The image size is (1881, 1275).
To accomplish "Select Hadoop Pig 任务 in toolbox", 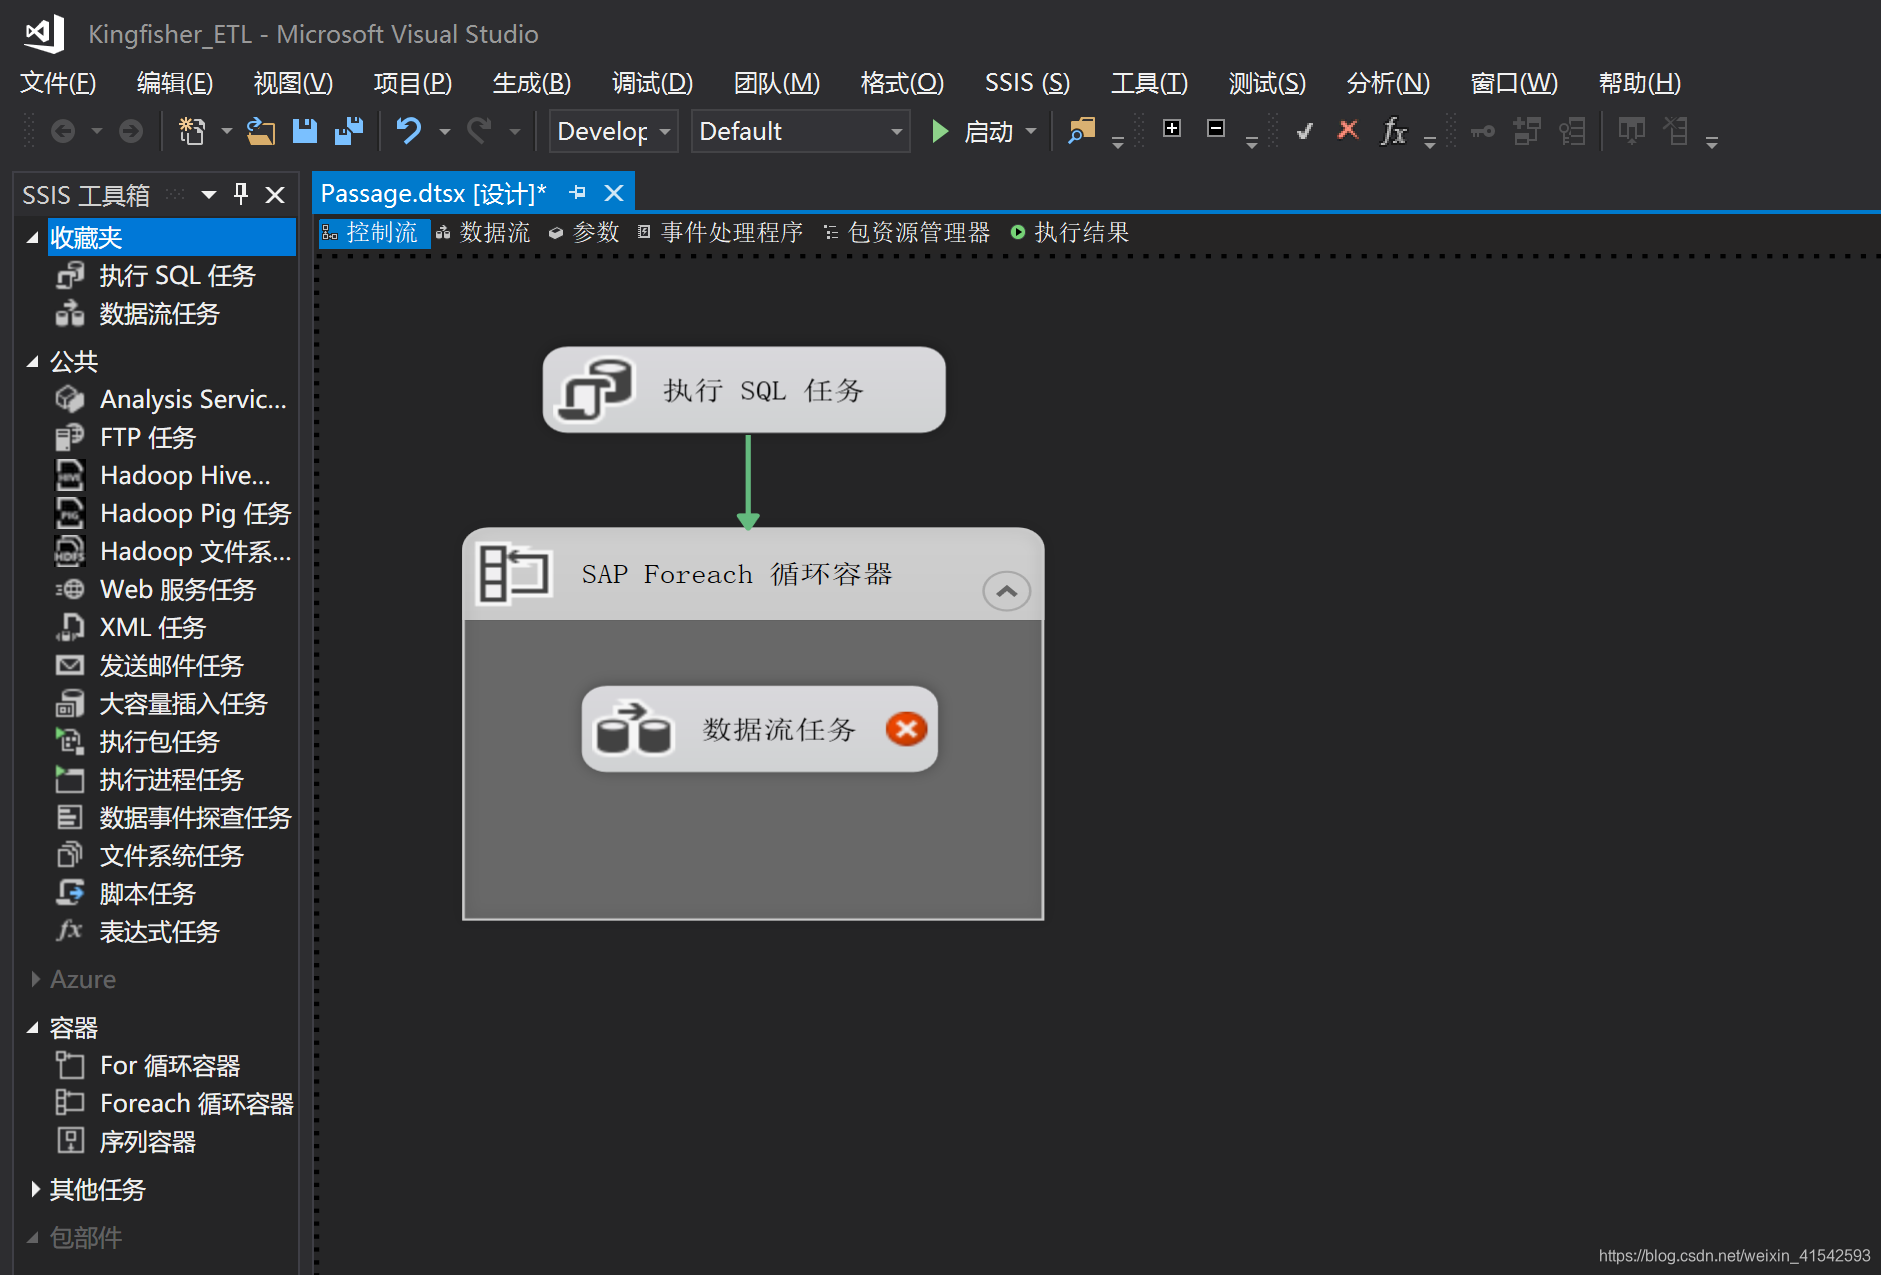I will pos(174,514).
